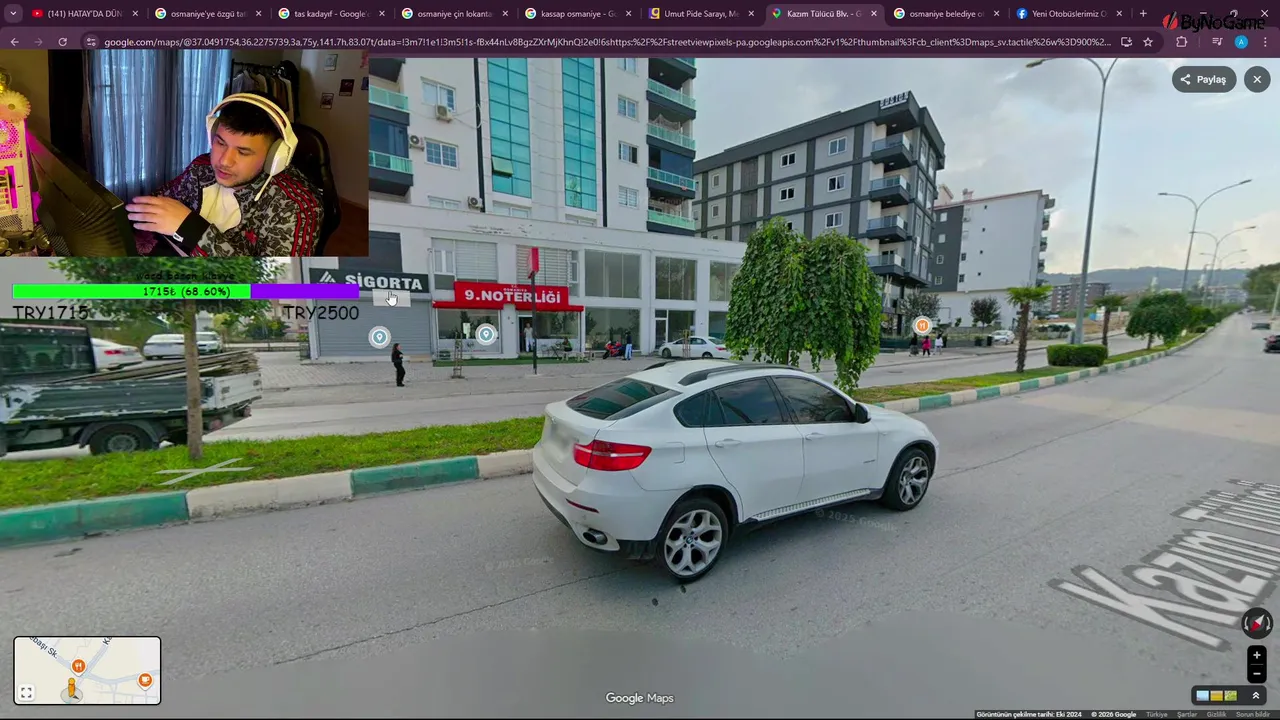1280x720 pixels.
Task: Switch to the kassap osmaniye tab
Action: pyautogui.click(x=578, y=14)
